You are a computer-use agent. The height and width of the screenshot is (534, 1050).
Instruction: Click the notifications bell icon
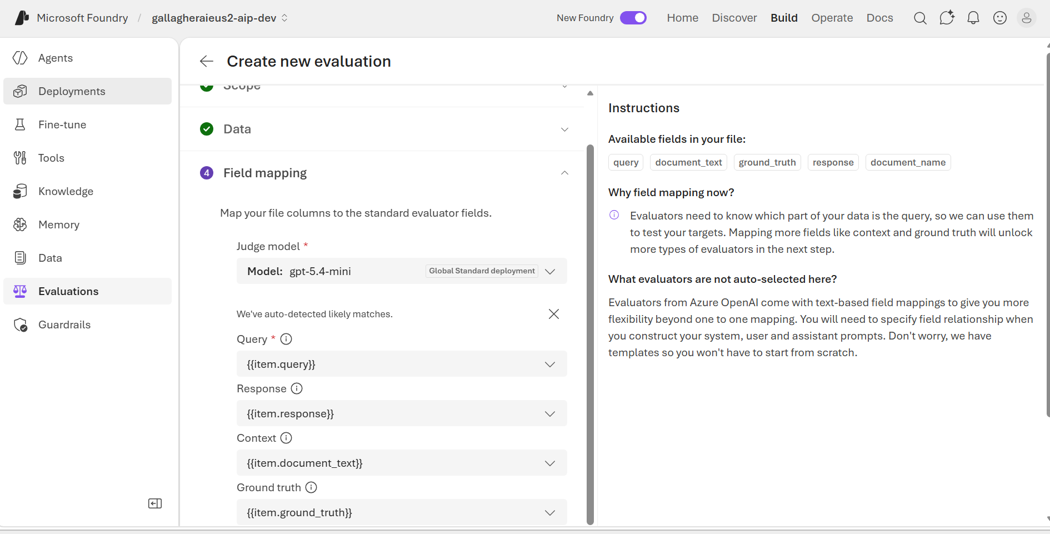tap(973, 18)
